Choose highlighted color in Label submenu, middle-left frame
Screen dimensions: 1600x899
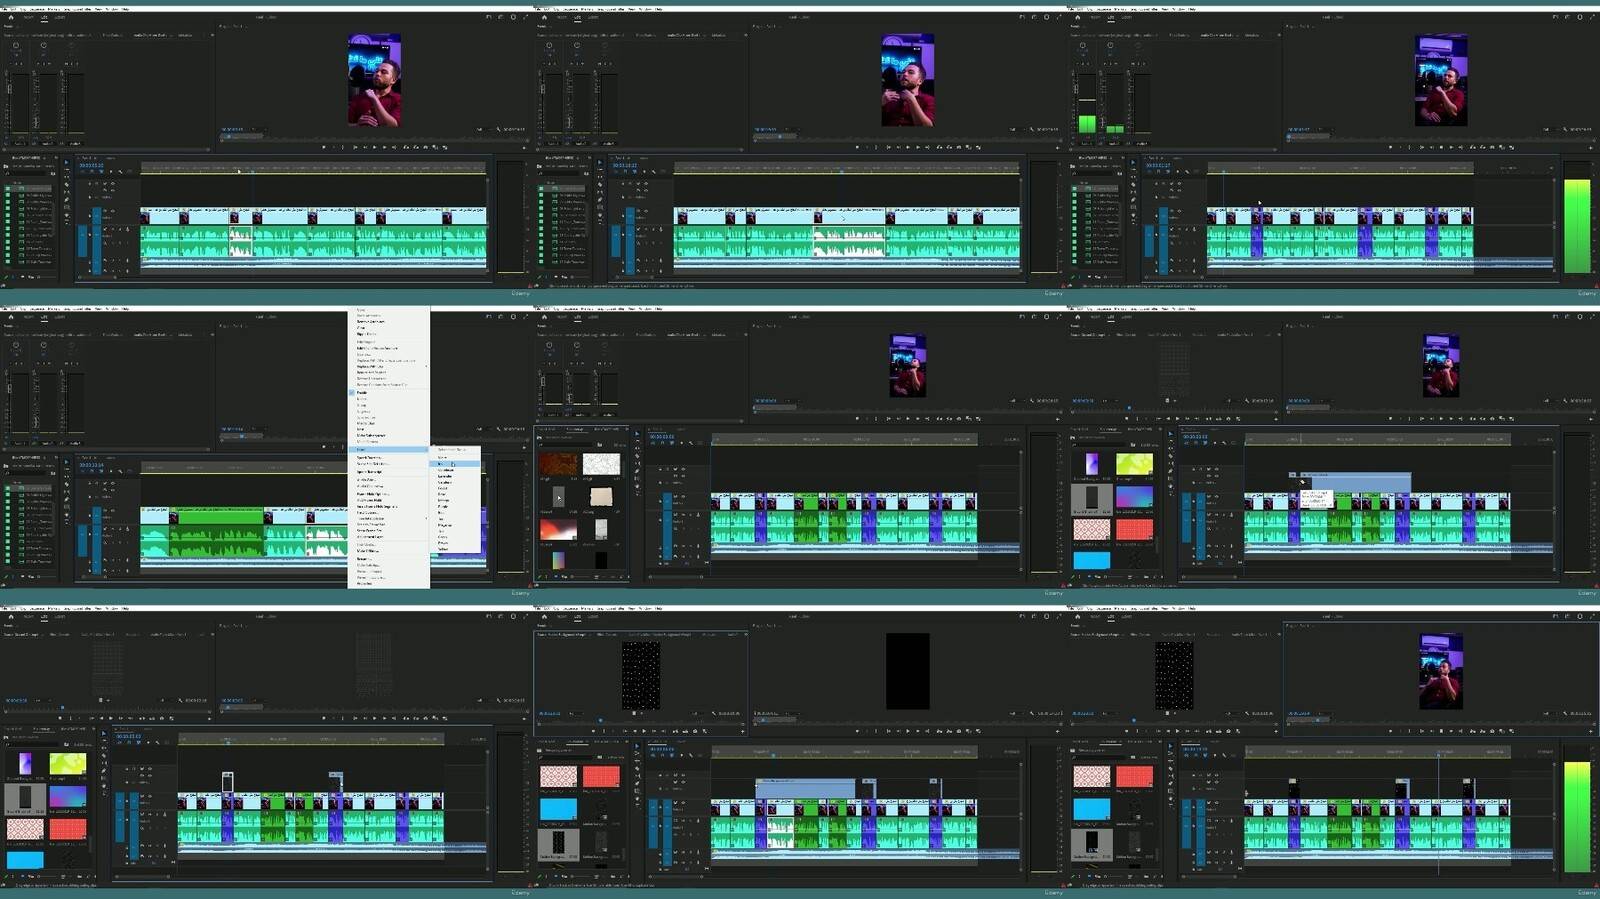455,463
